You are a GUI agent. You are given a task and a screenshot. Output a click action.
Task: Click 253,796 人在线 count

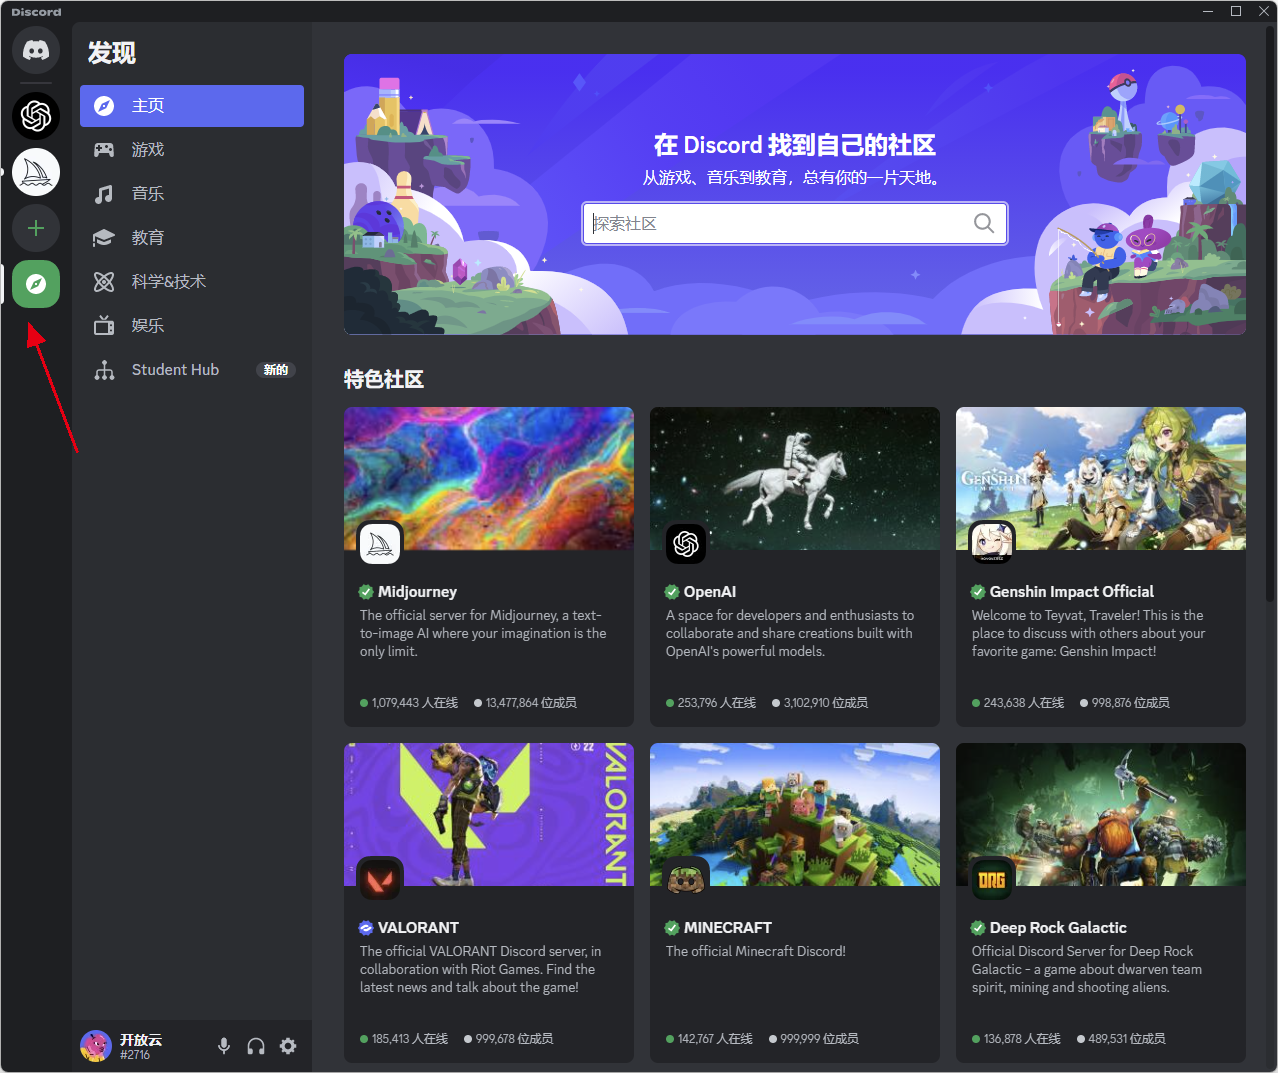(x=717, y=703)
